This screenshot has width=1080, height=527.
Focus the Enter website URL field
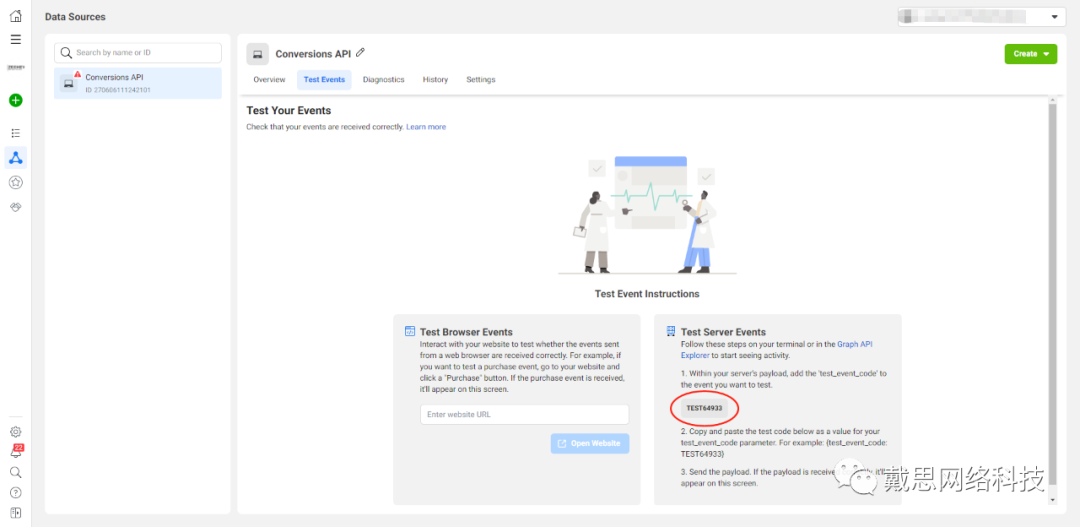pyautogui.click(x=524, y=414)
